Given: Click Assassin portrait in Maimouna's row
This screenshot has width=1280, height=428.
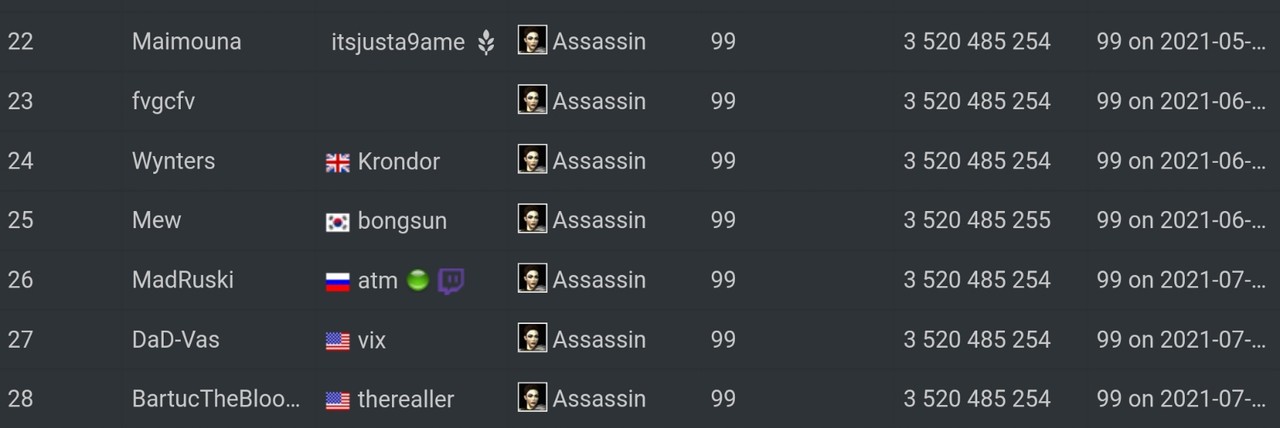Looking at the screenshot, I should (x=532, y=40).
